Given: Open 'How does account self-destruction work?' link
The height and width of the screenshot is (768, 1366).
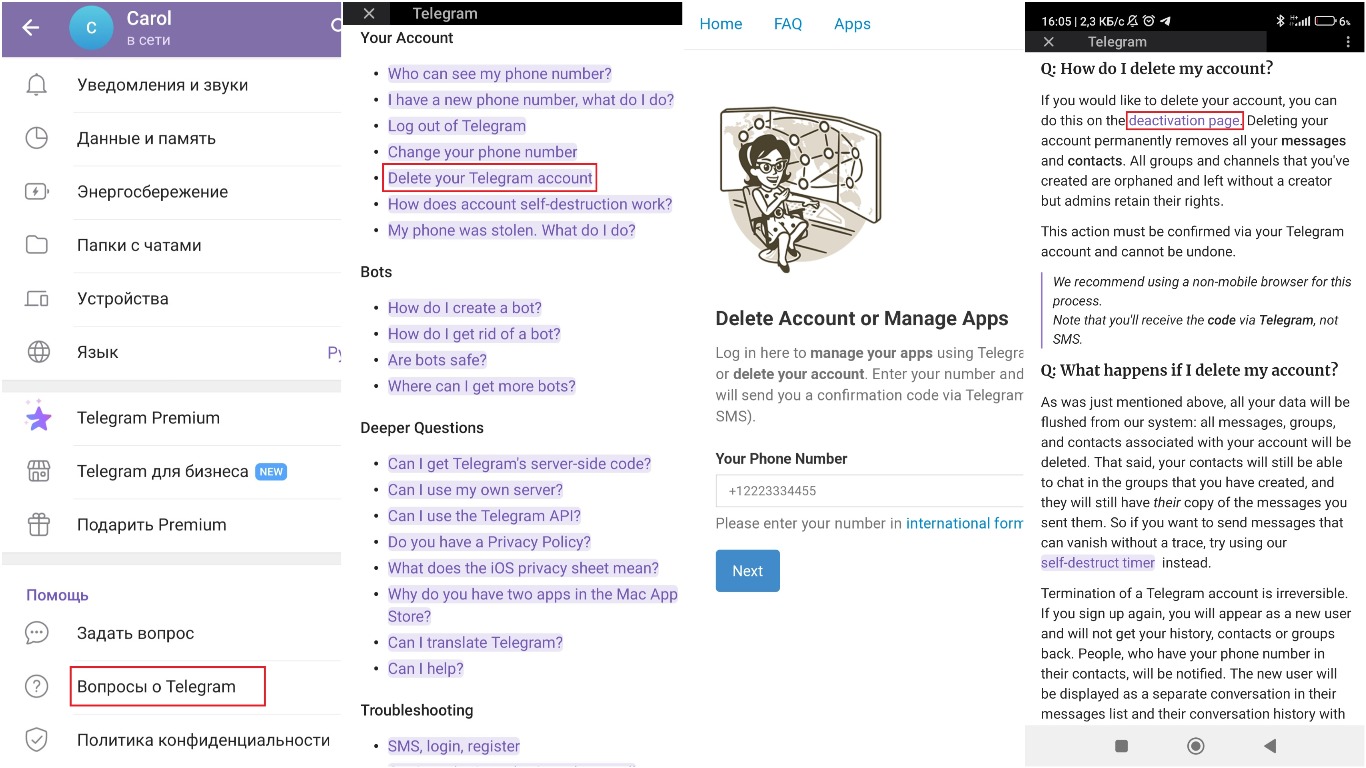Looking at the screenshot, I should [530, 204].
